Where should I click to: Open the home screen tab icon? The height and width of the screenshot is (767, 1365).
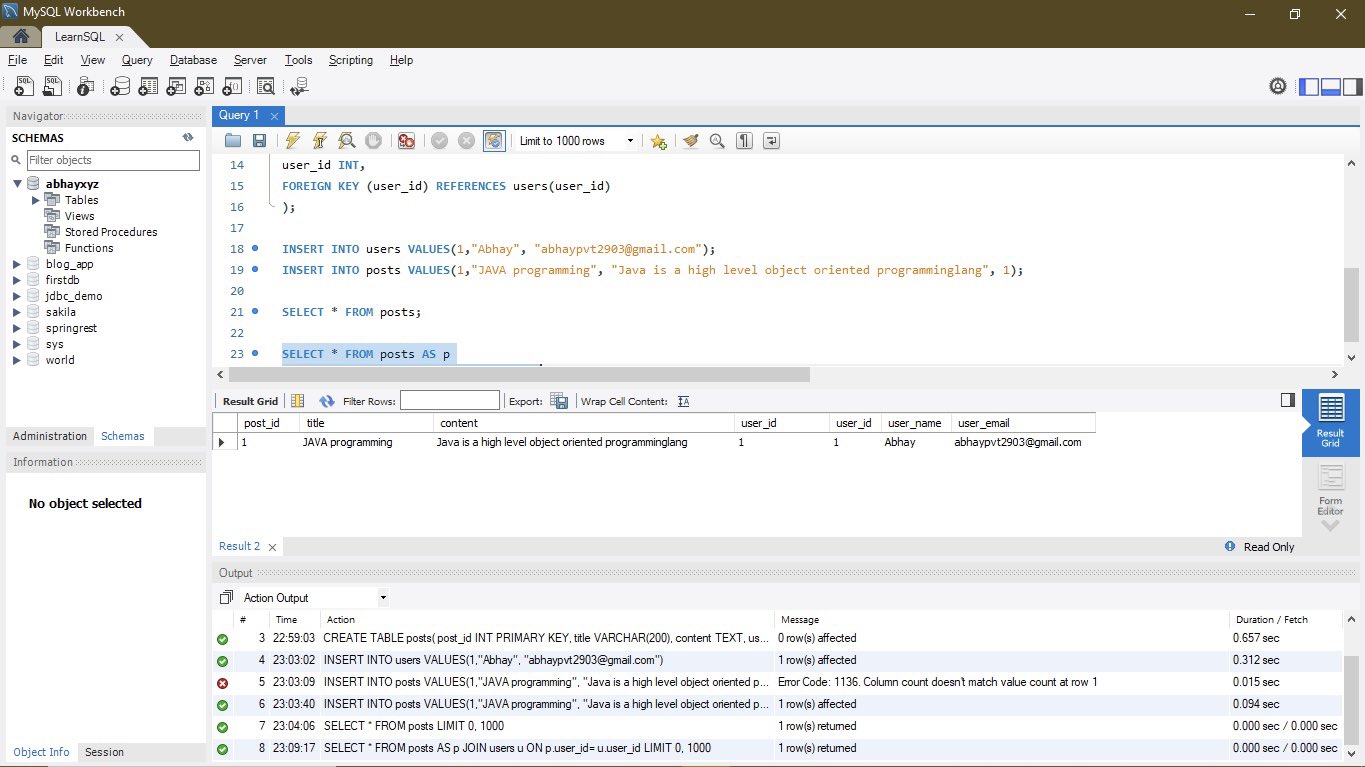click(x=20, y=36)
